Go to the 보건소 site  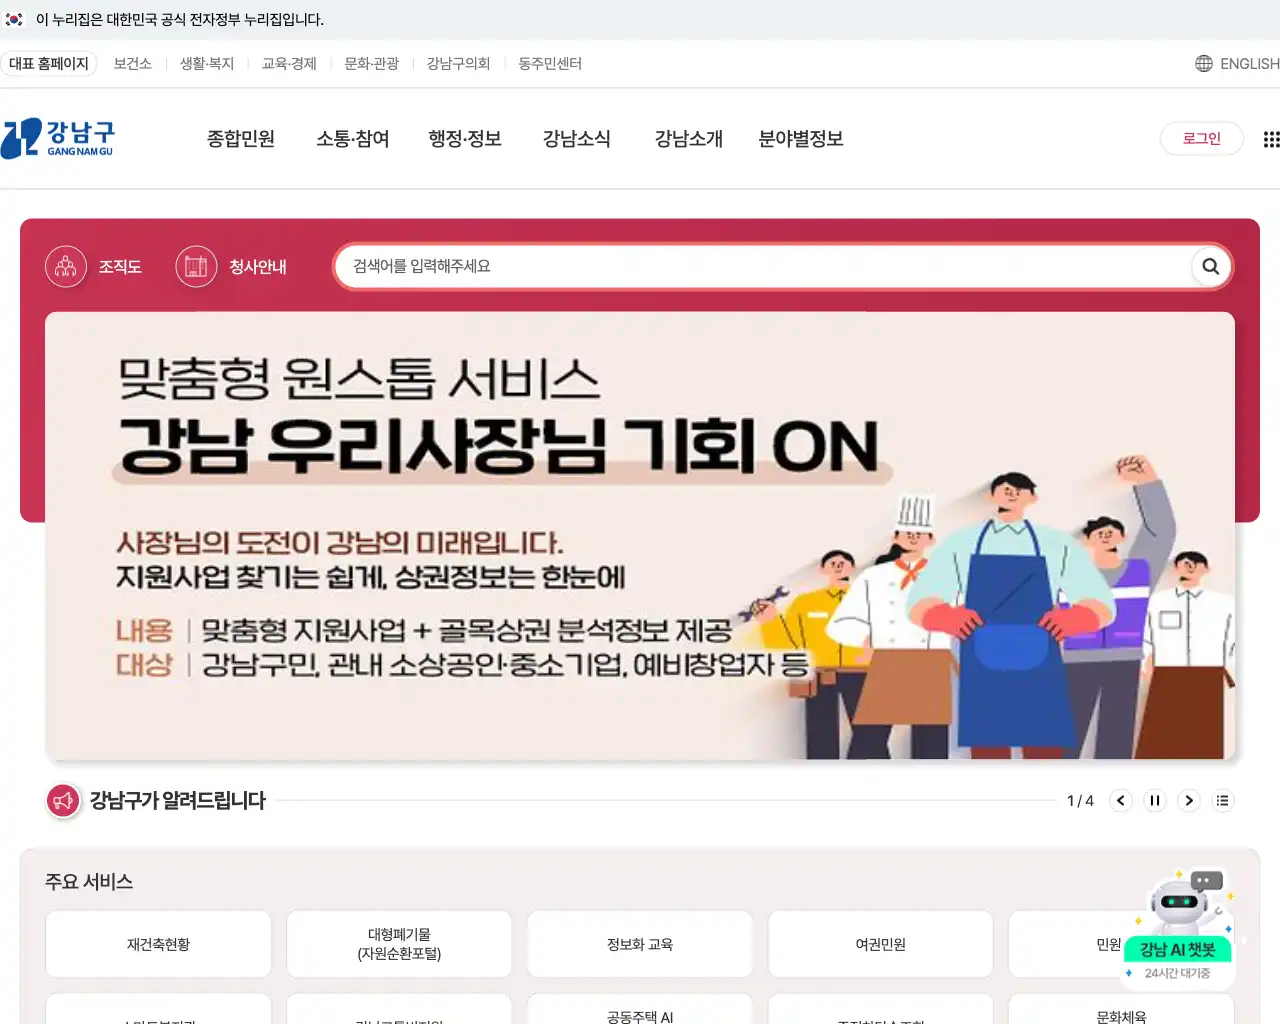(x=133, y=64)
